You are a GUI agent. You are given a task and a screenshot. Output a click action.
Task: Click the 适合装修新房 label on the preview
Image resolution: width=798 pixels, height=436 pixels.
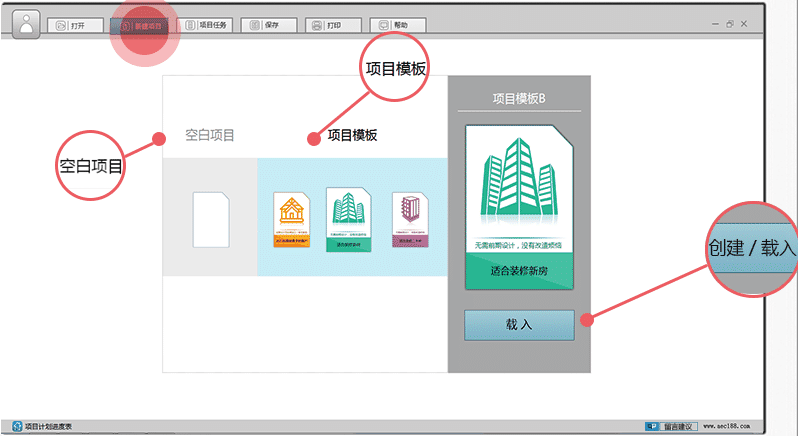(518, 270)
